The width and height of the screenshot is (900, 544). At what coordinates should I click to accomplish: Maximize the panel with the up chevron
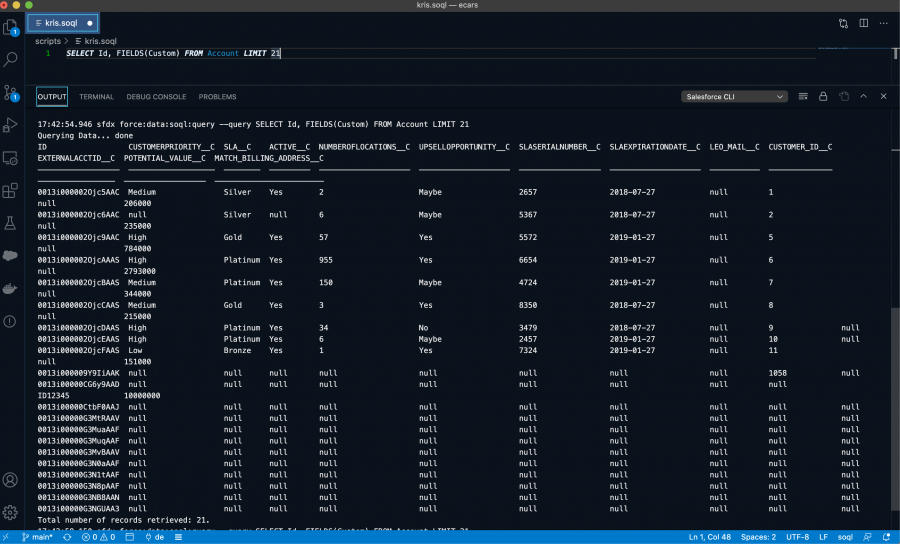click(x=863, y=96)
